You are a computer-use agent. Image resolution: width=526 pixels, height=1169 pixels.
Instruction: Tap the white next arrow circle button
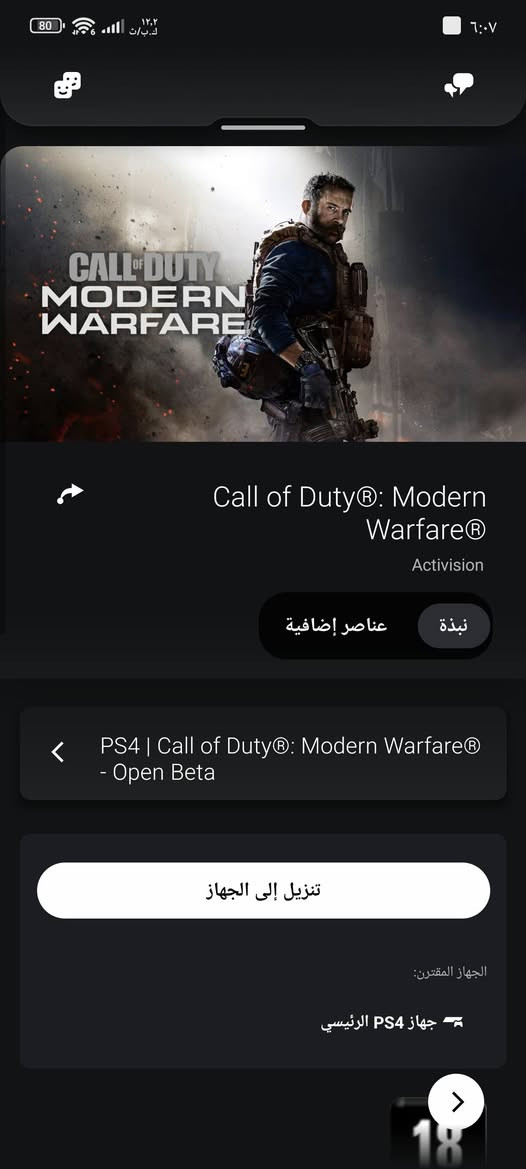coord(456,1102)
